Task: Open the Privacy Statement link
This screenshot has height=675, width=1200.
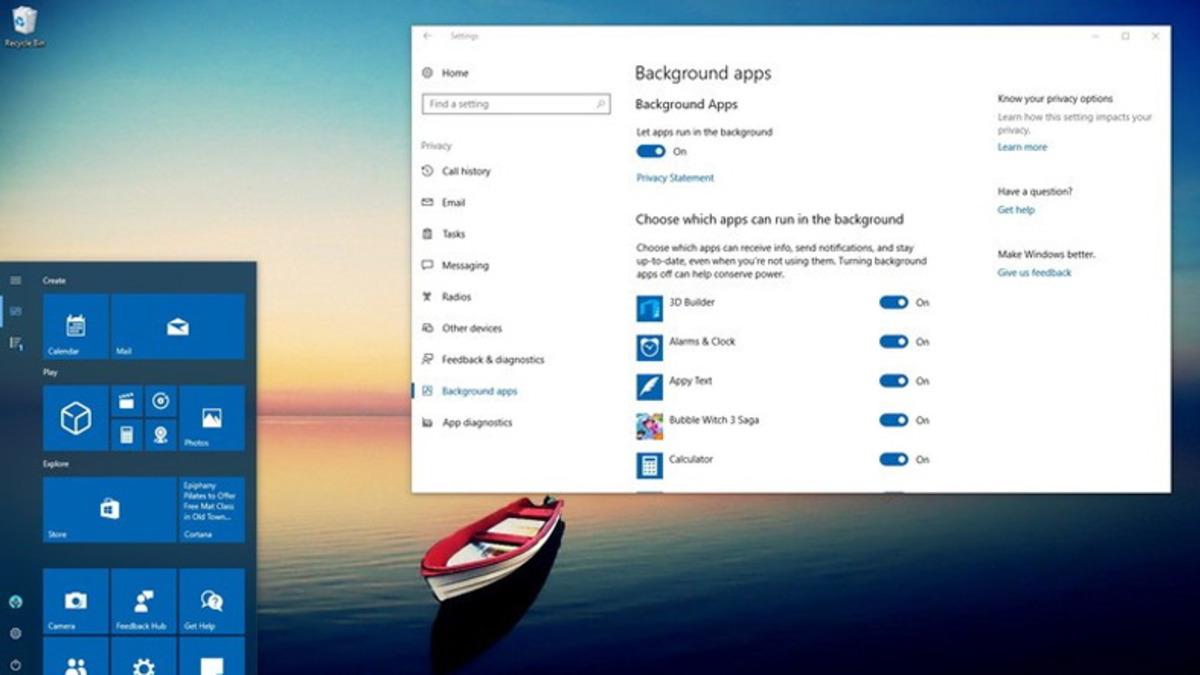Action: pyautogui.click(x=675, y=178)
